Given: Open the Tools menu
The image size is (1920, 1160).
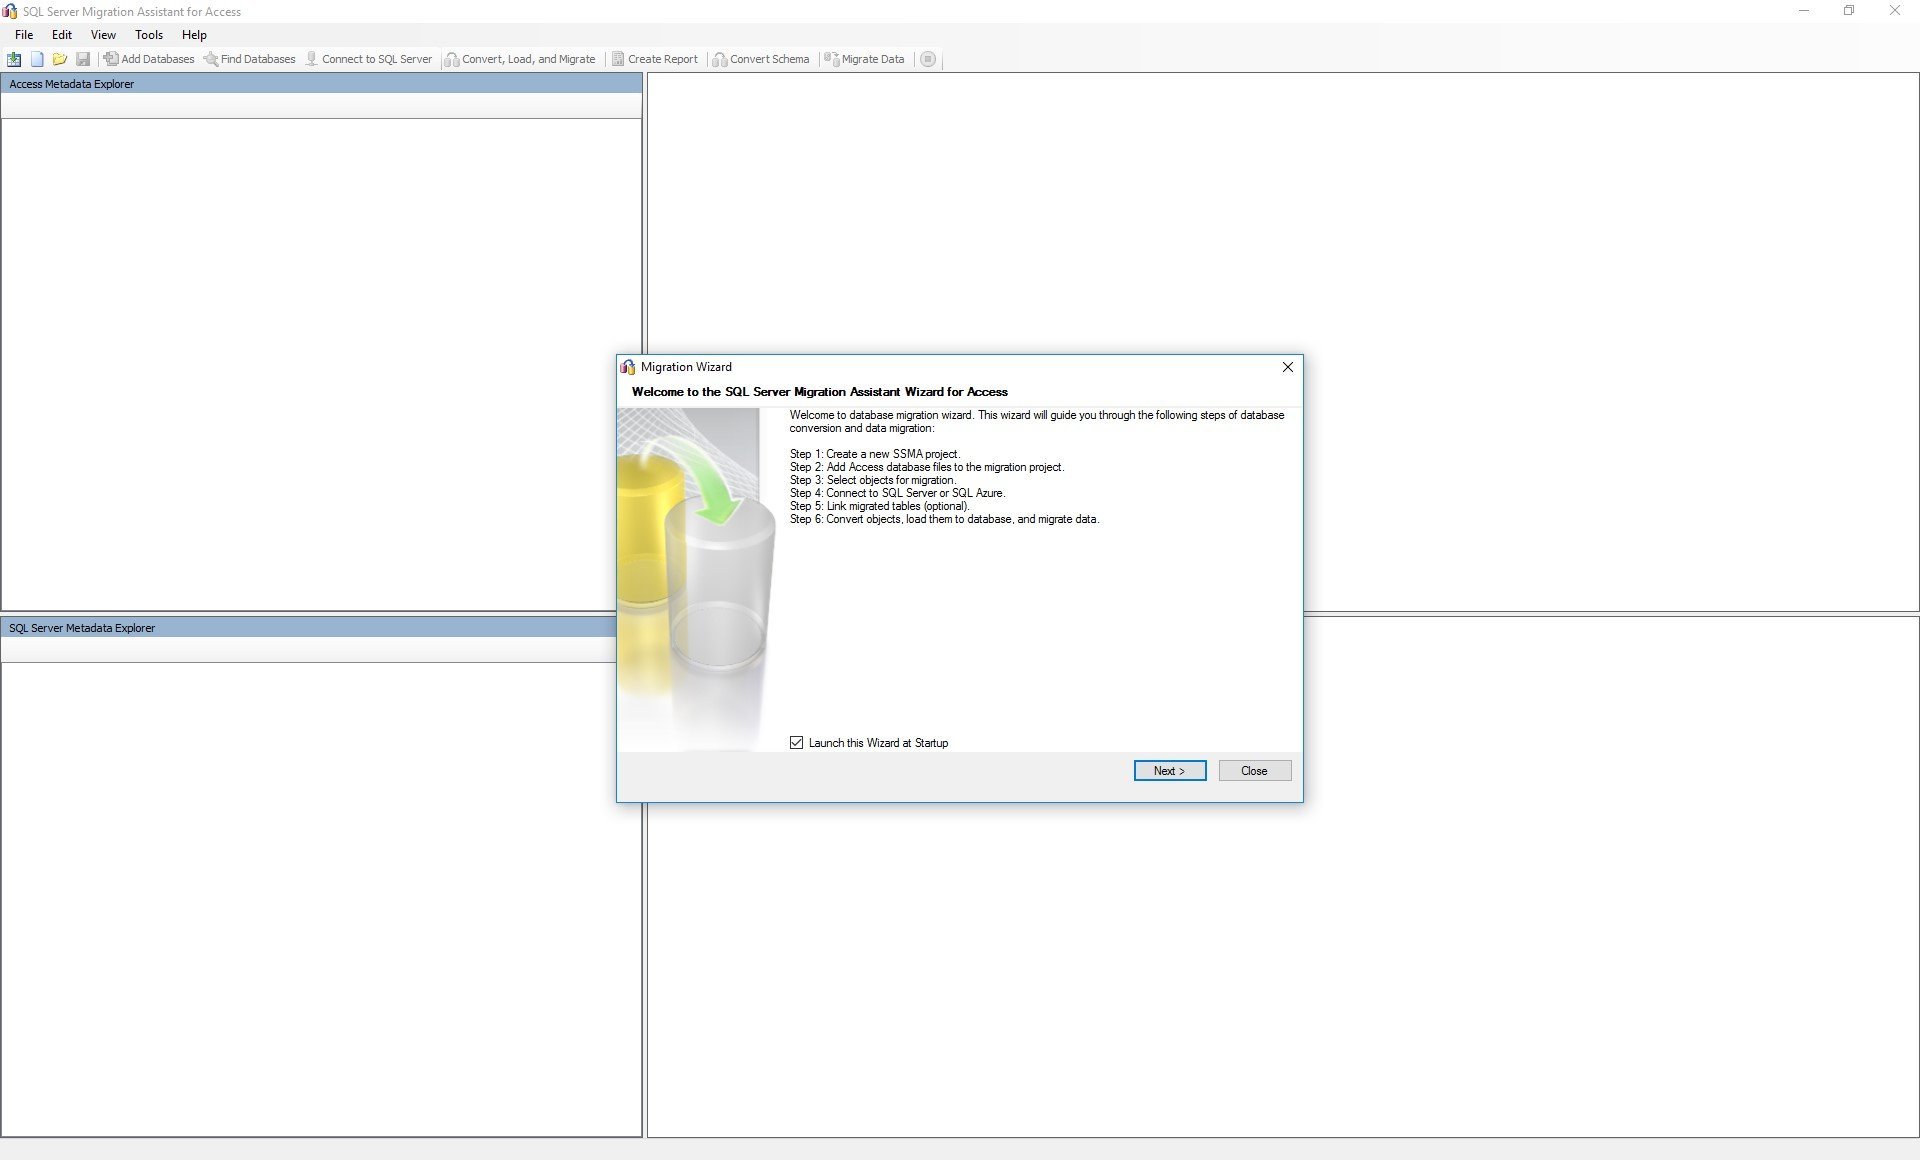Looking at the screenshot, I should 149,34.
